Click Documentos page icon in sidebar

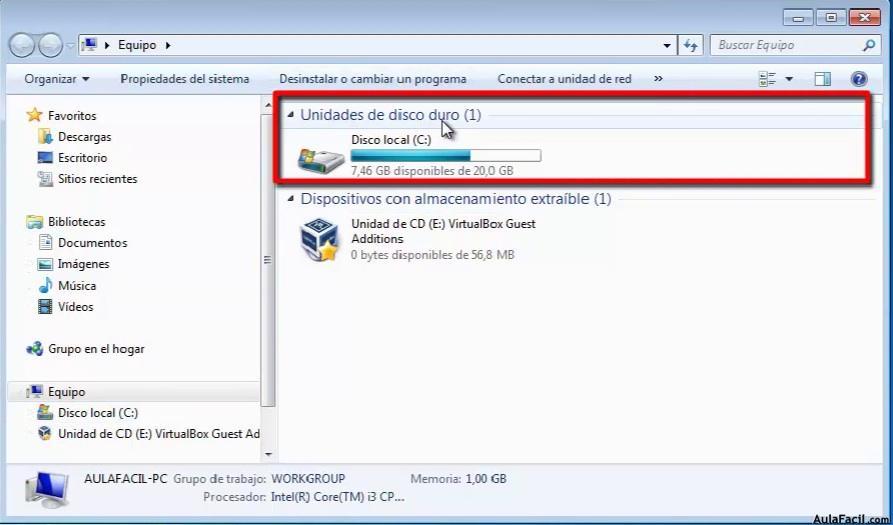point(45,243)
